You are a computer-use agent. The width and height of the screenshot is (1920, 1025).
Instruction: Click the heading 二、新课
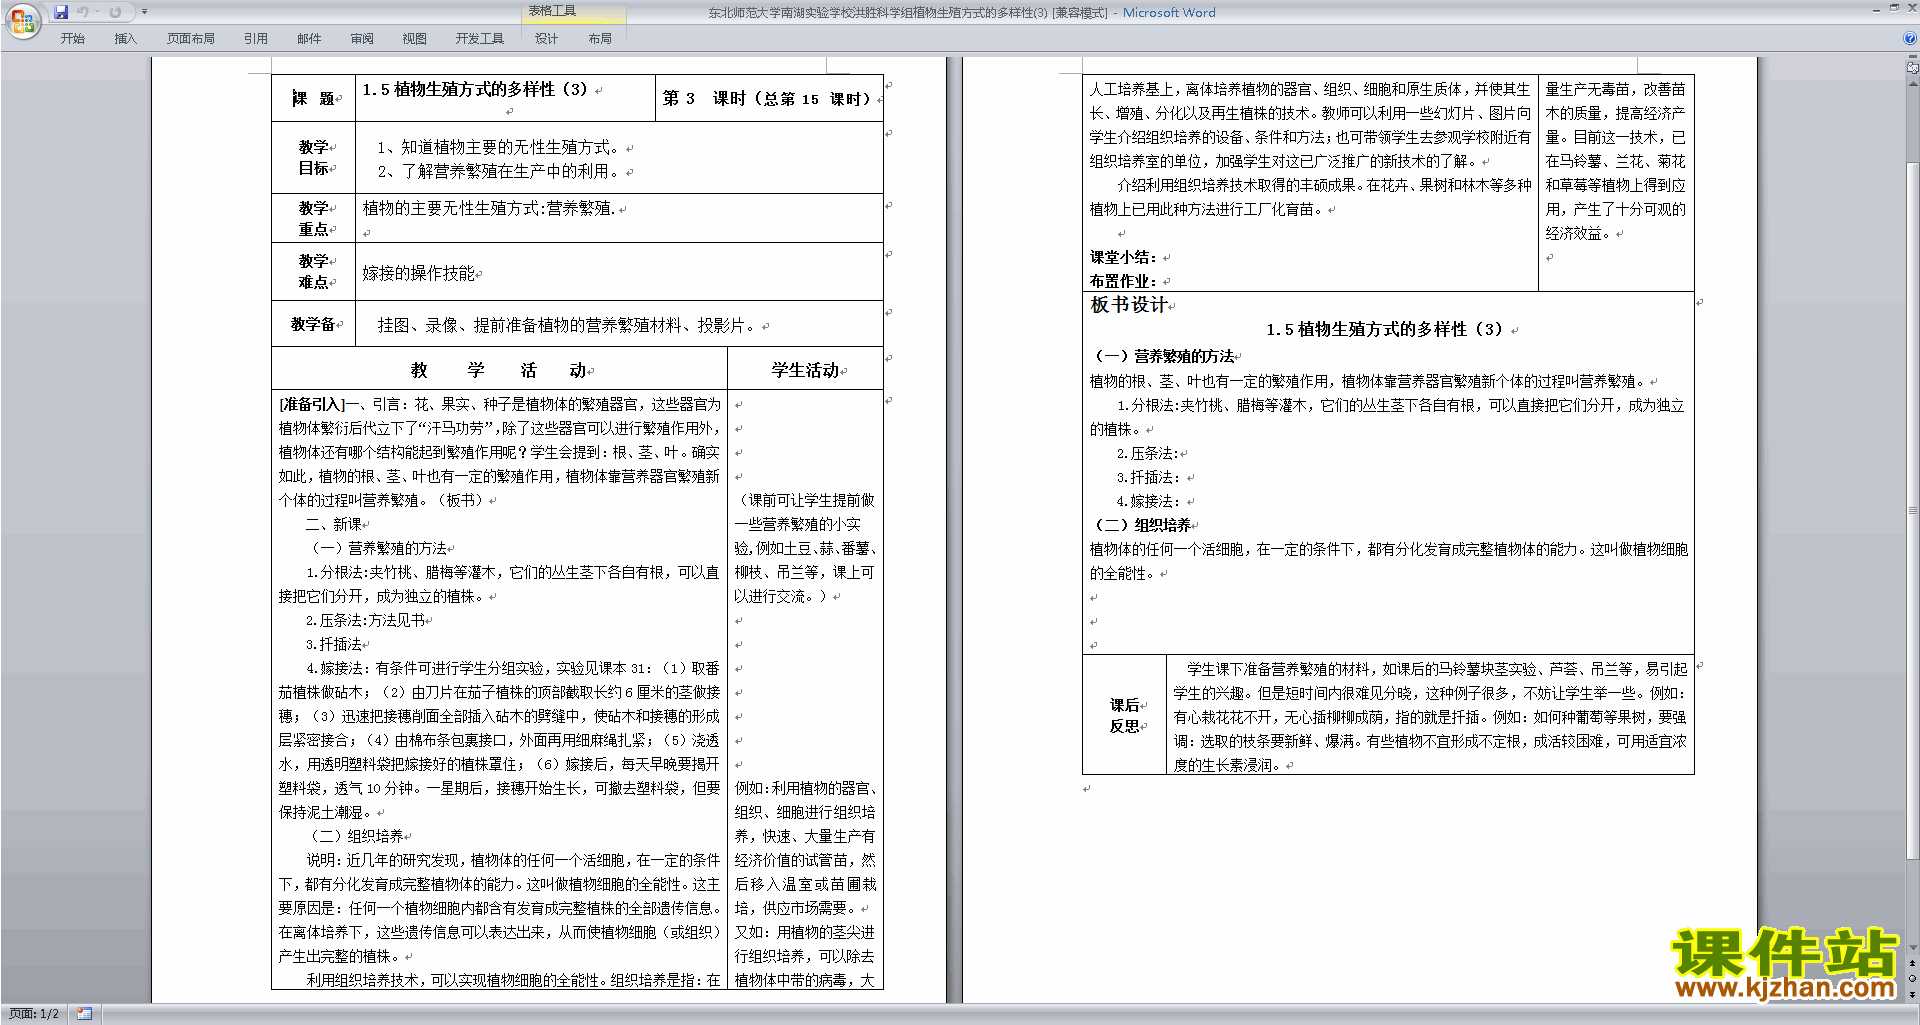[x=333, y=524]
